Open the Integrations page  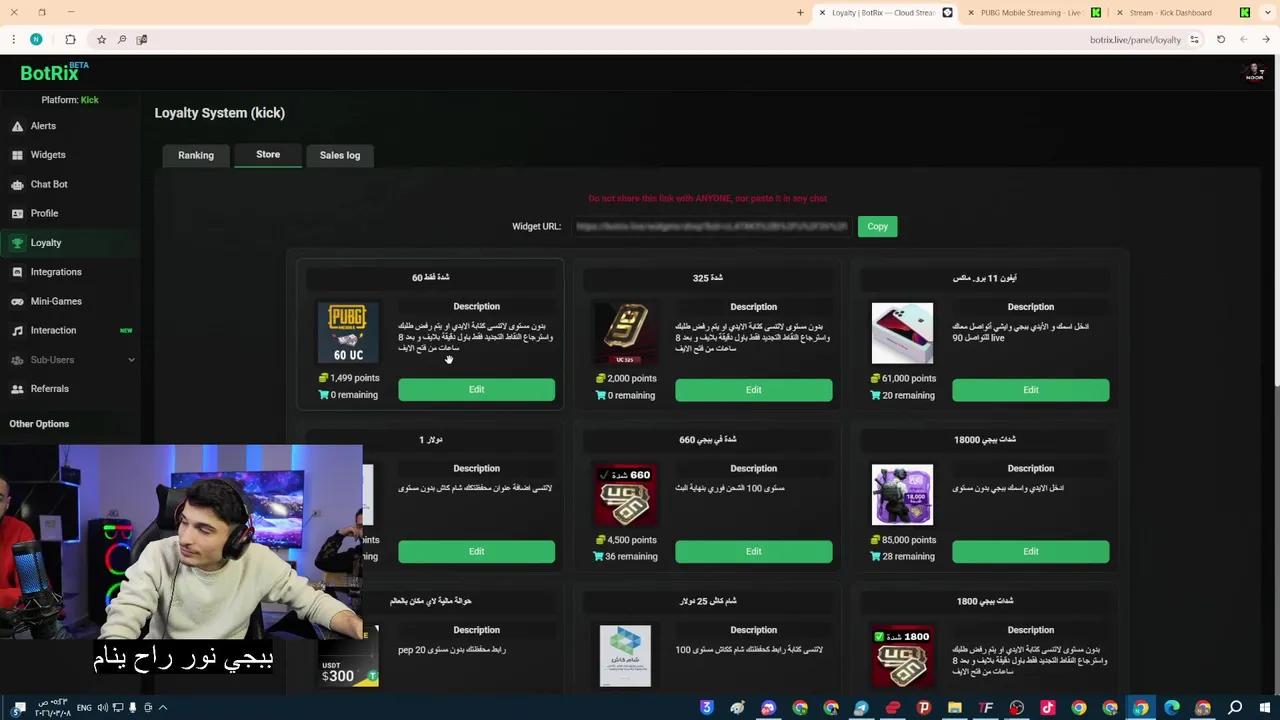56,272
